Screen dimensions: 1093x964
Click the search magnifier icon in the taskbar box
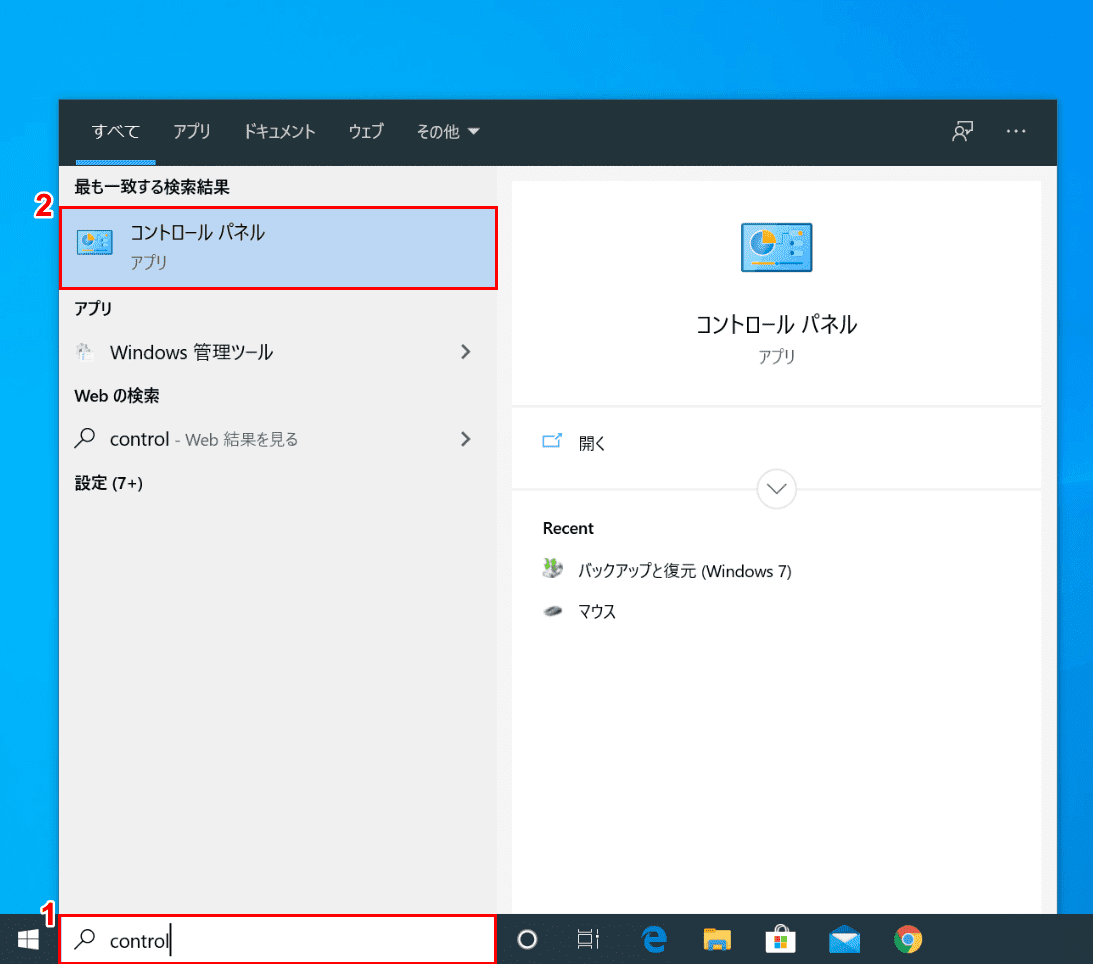tap(85, 939)
